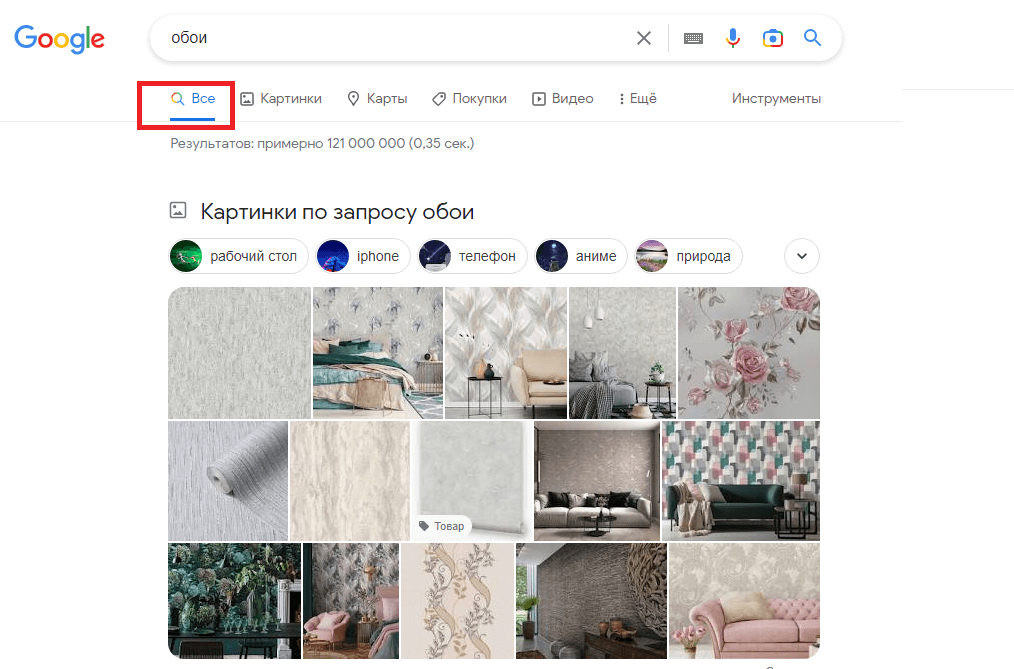Open the 'Покупки' tab
1014x669 pixels.
click(x=469, y=99)
